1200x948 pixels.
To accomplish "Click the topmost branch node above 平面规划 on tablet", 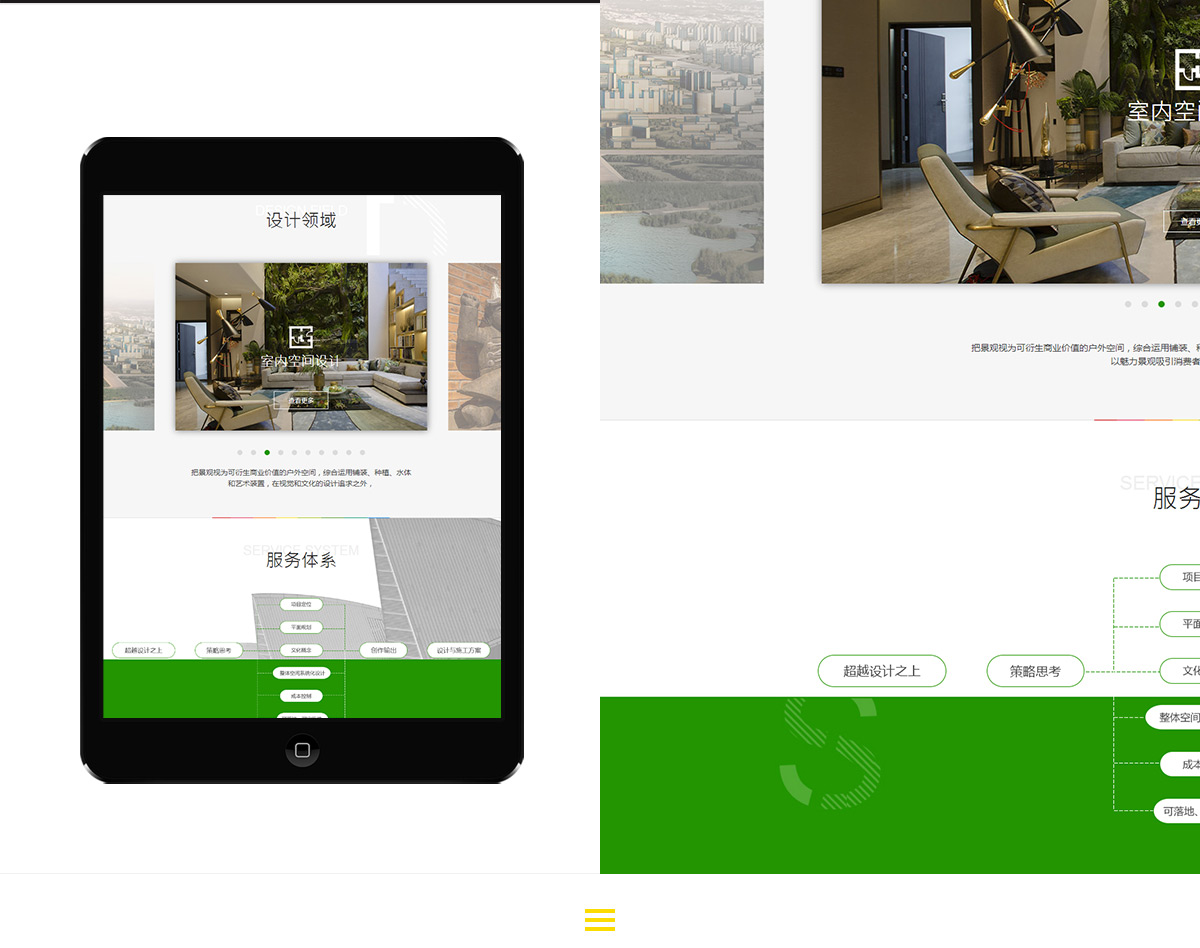I will pyautogui.click(x=301, y=604).
